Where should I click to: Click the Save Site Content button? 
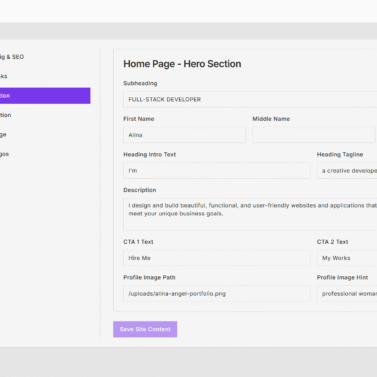145,329
